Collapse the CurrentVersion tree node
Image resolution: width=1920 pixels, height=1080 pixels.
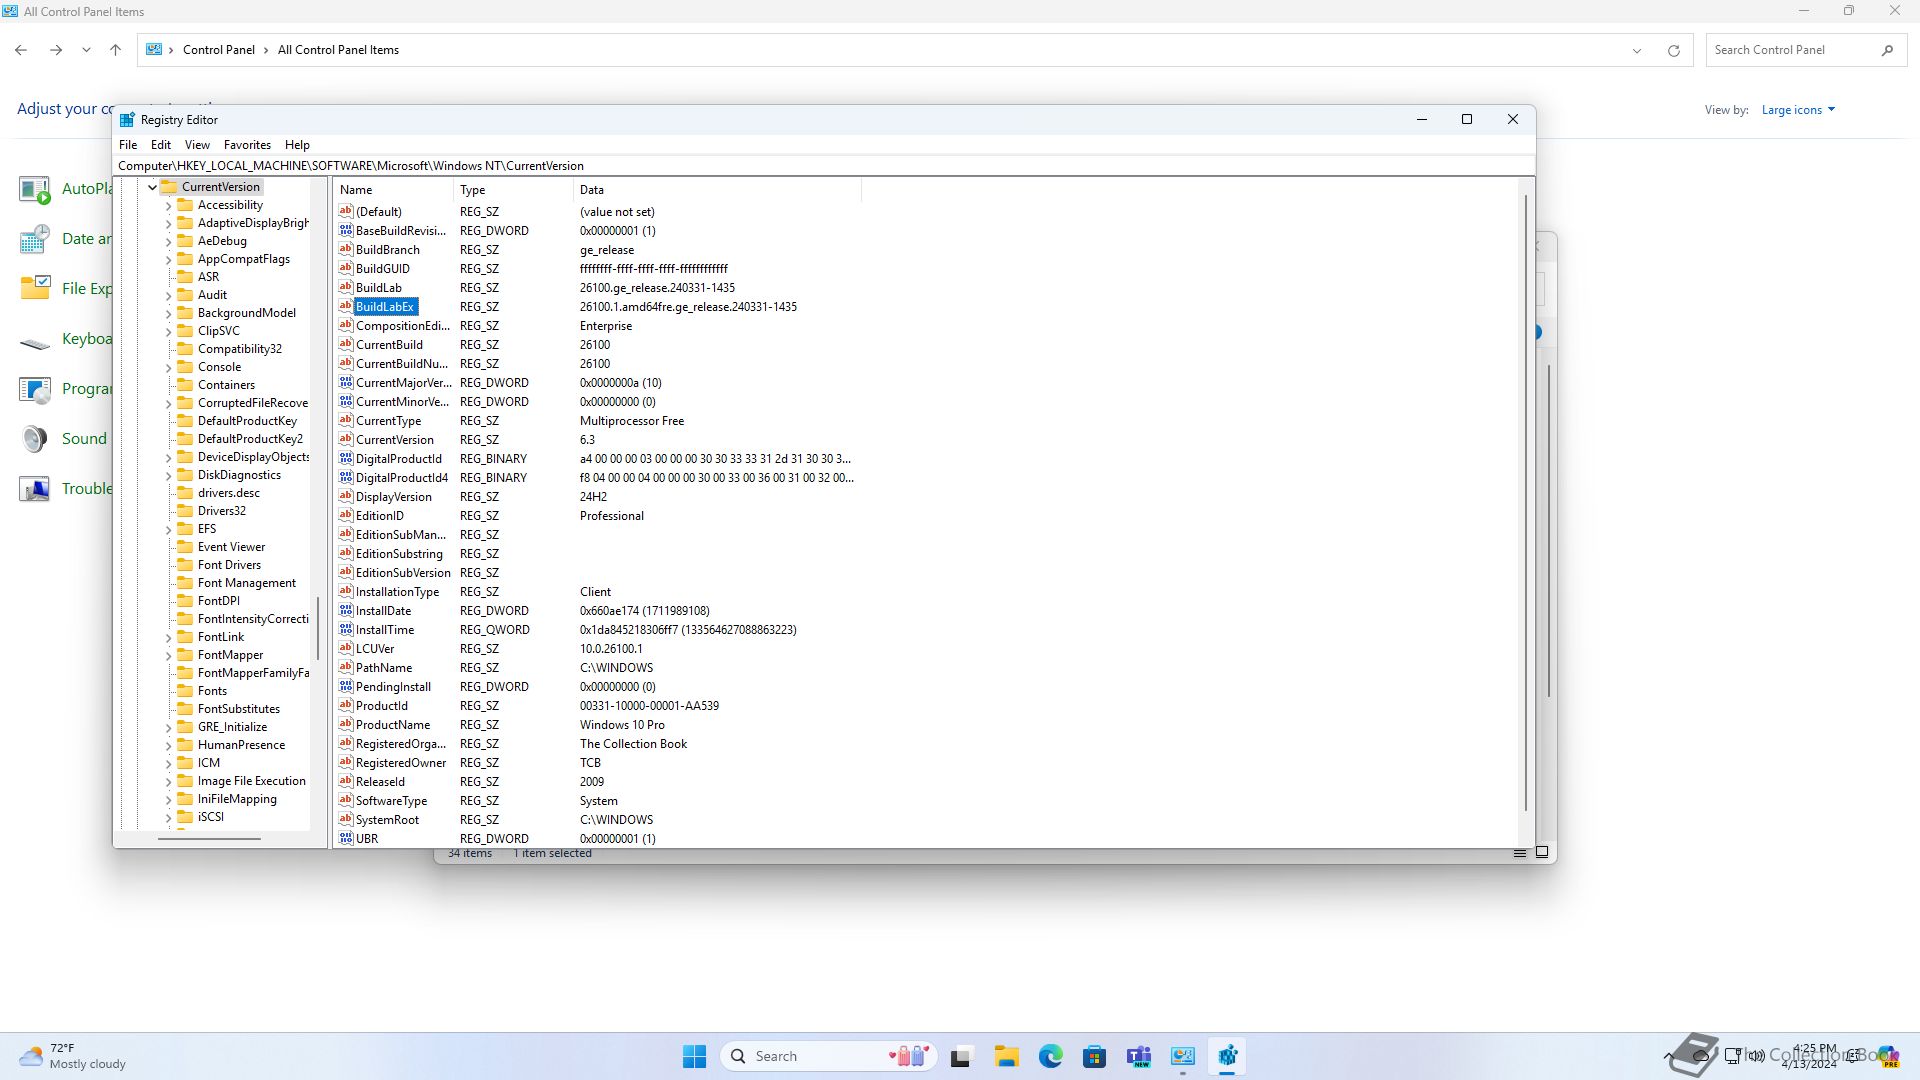pyautogui.click(x=152, y=187)
